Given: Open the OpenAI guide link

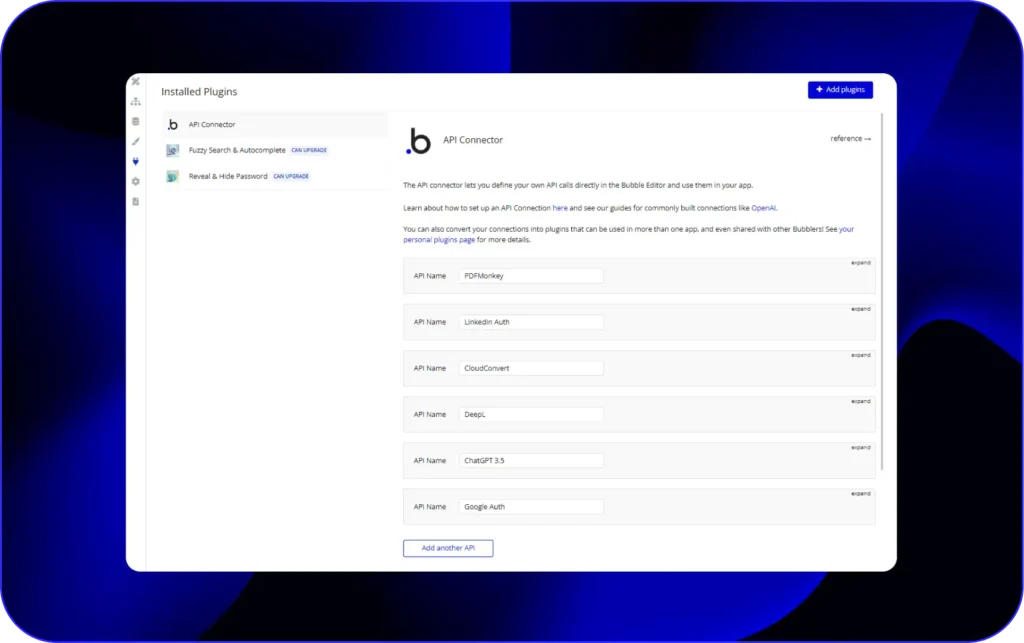Looking at the screenshot, I should click(763, 208).
